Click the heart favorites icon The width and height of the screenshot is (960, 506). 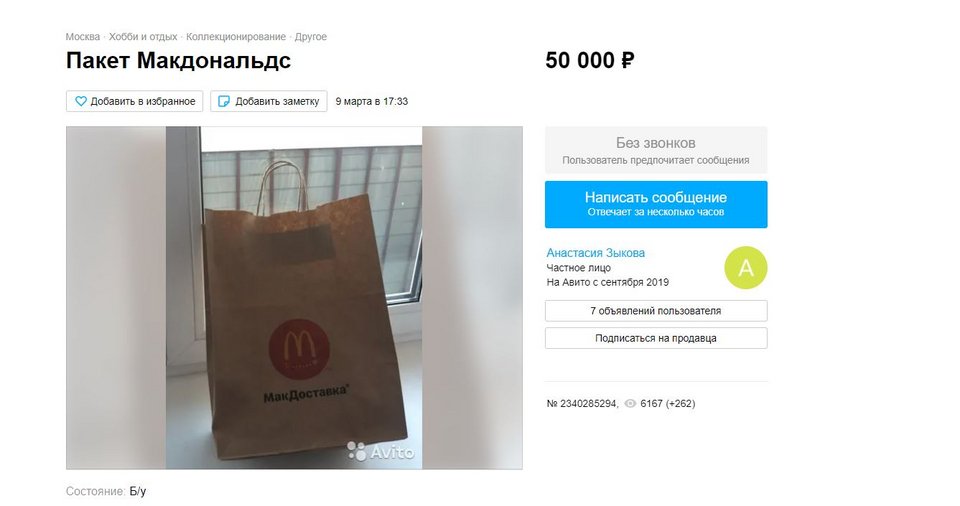pyautogui.click(x=80, y=101)
